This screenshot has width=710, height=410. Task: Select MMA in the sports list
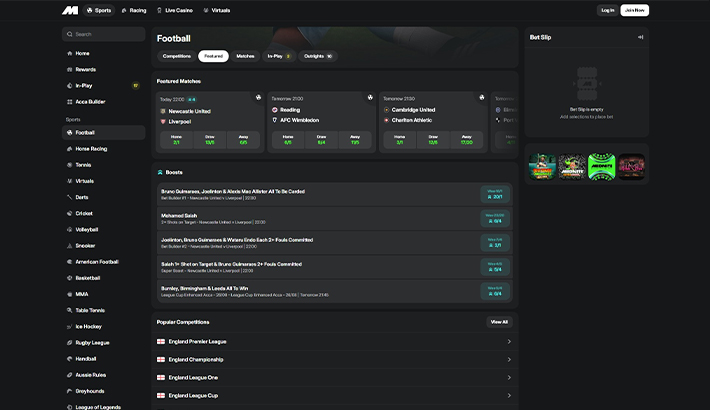pyautogui.click(x=104, y=294)
